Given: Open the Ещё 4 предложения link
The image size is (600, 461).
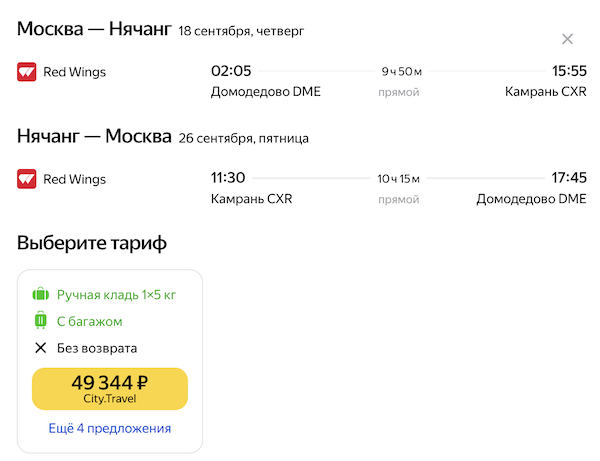Looking at the screenshot, I should (110, 428).
